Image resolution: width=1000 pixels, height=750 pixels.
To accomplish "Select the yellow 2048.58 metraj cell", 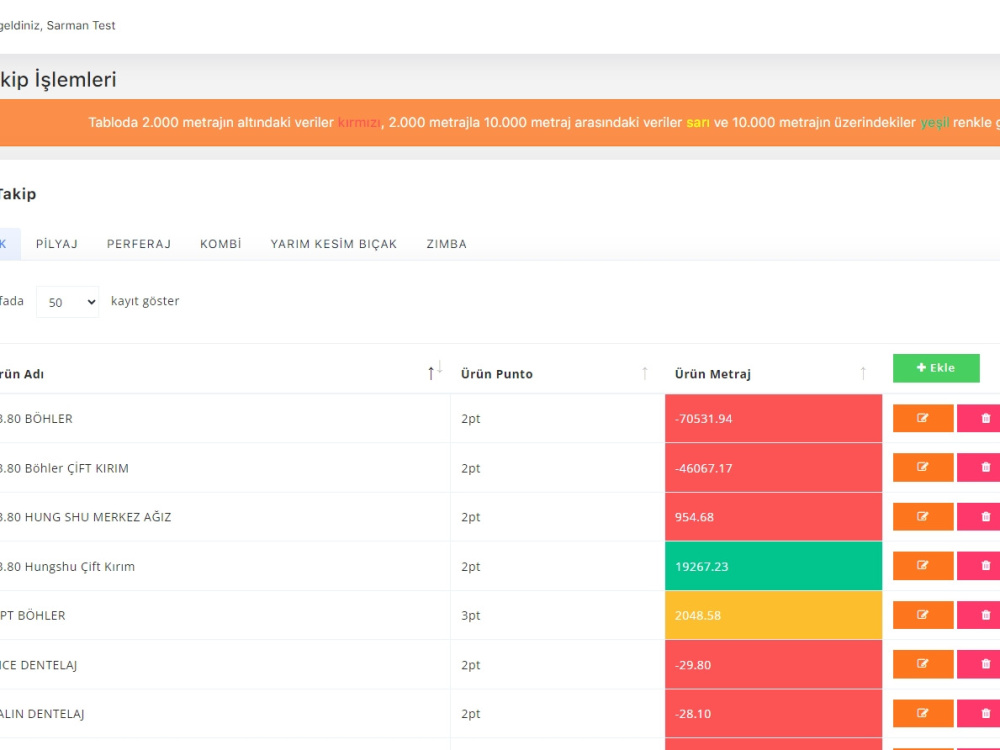I will 773,615.
